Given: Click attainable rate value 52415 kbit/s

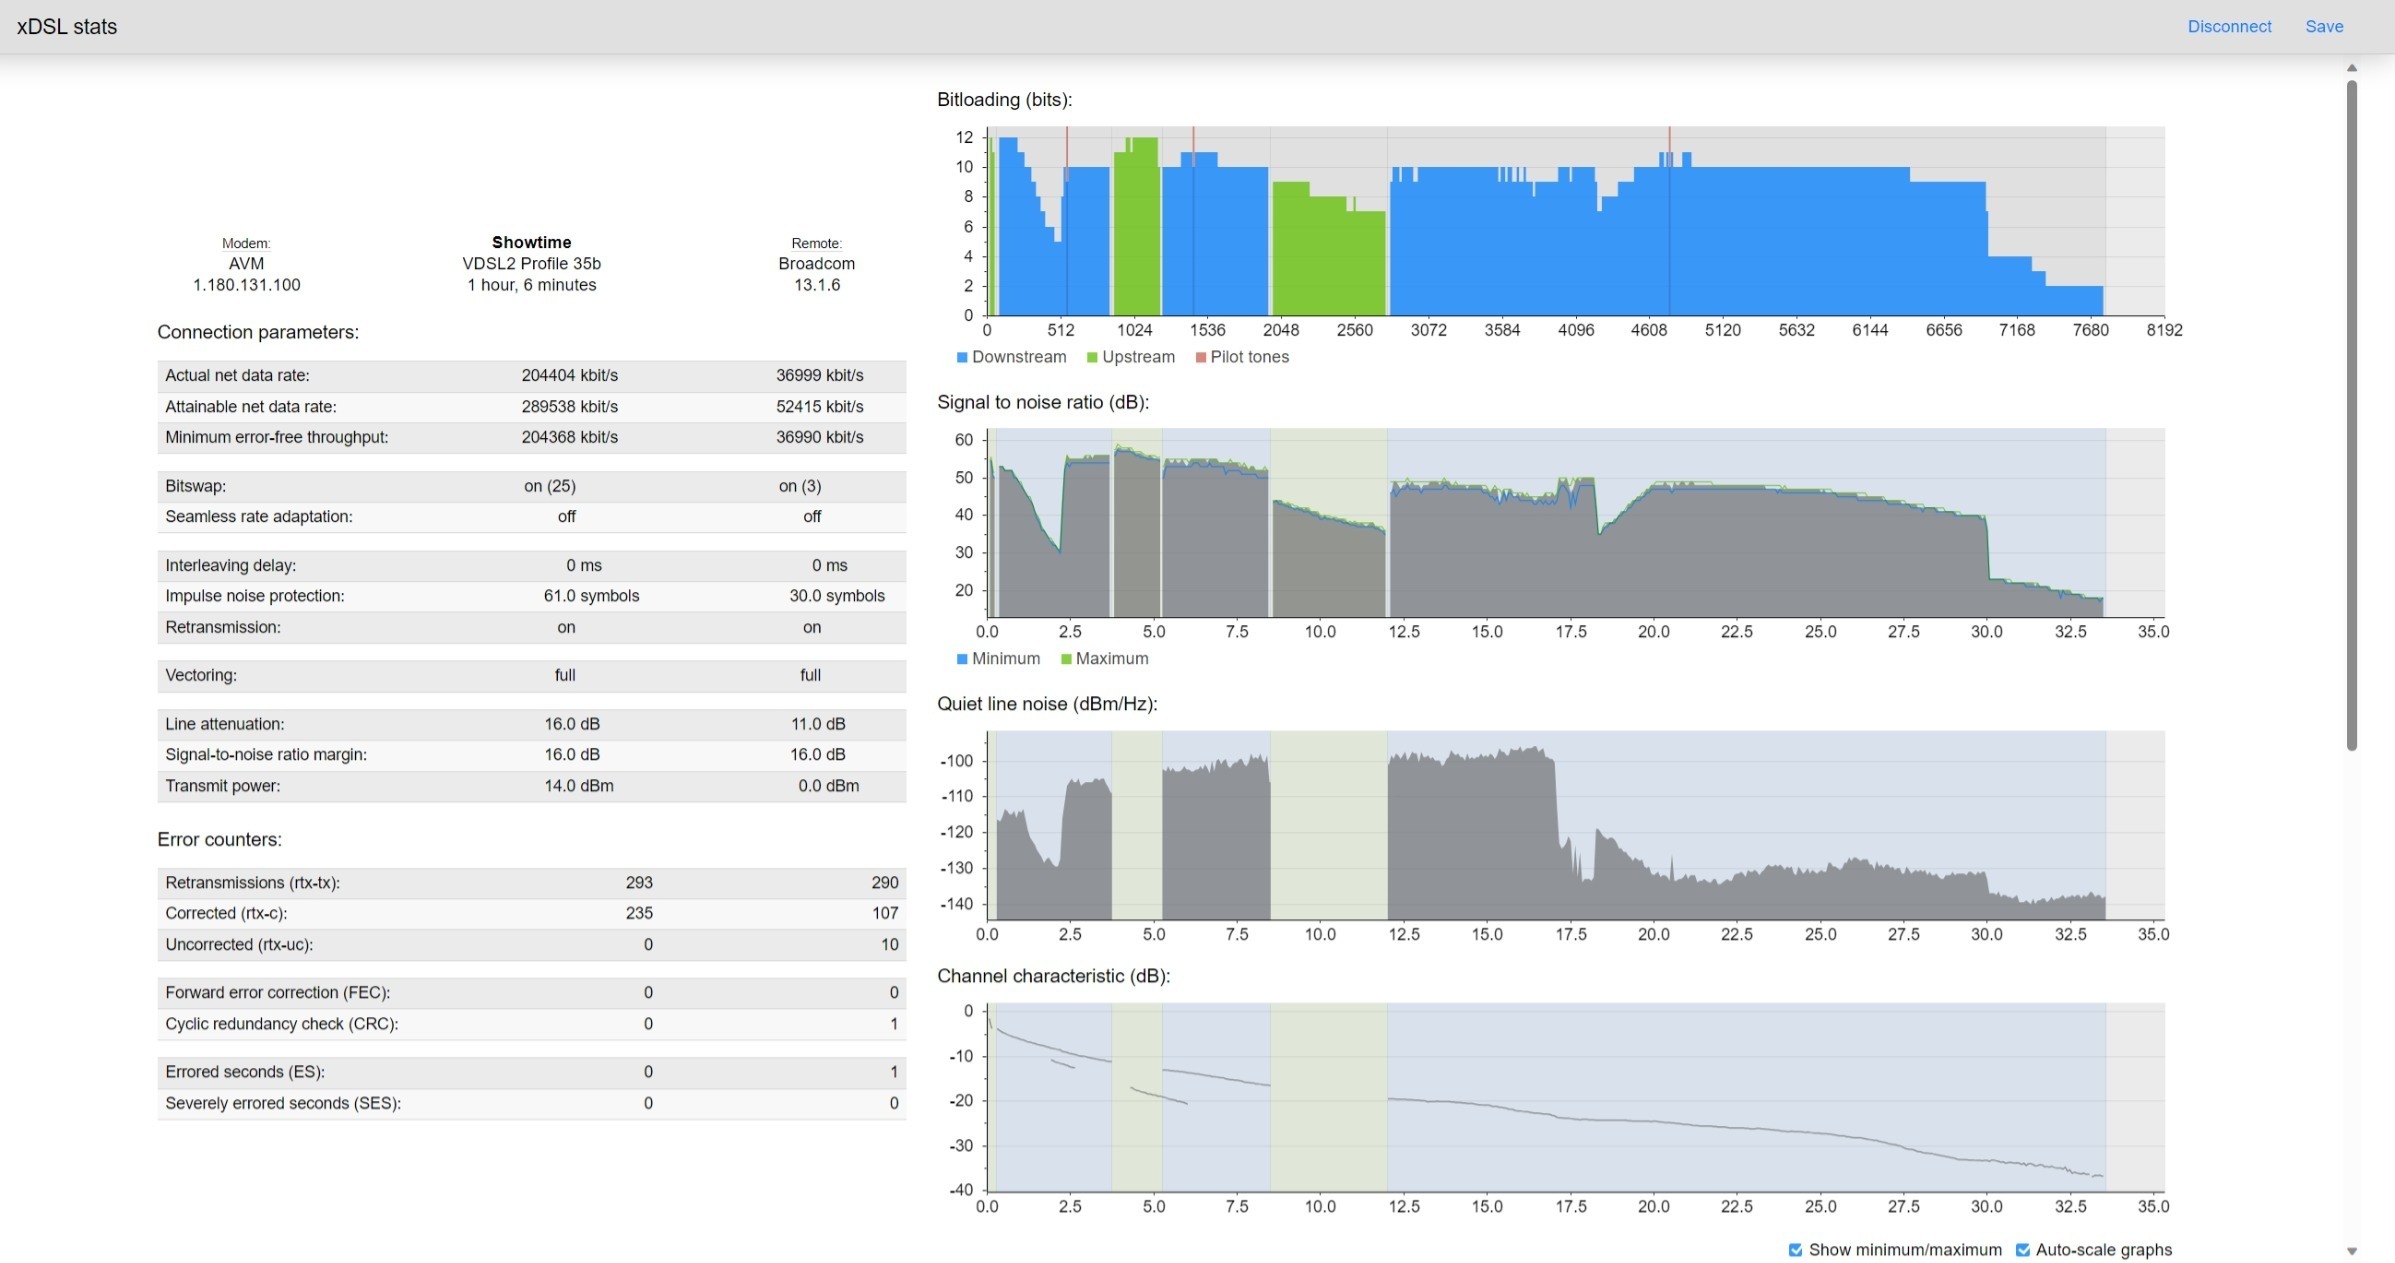Looking at the screenshot, I should click(819, 407).
